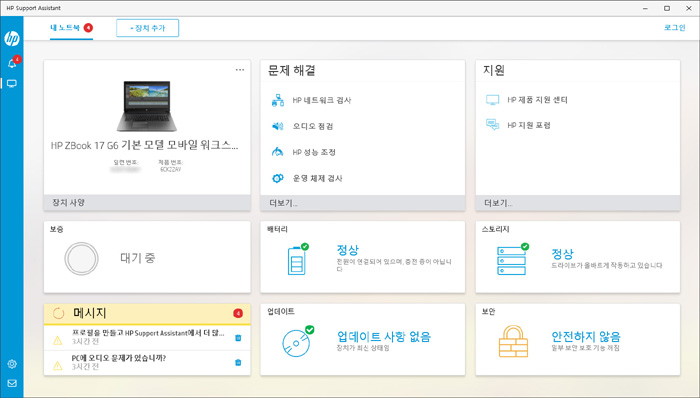Switch to 내 노트북 tab
The image size is (700, 398).
tap(71, 28)
